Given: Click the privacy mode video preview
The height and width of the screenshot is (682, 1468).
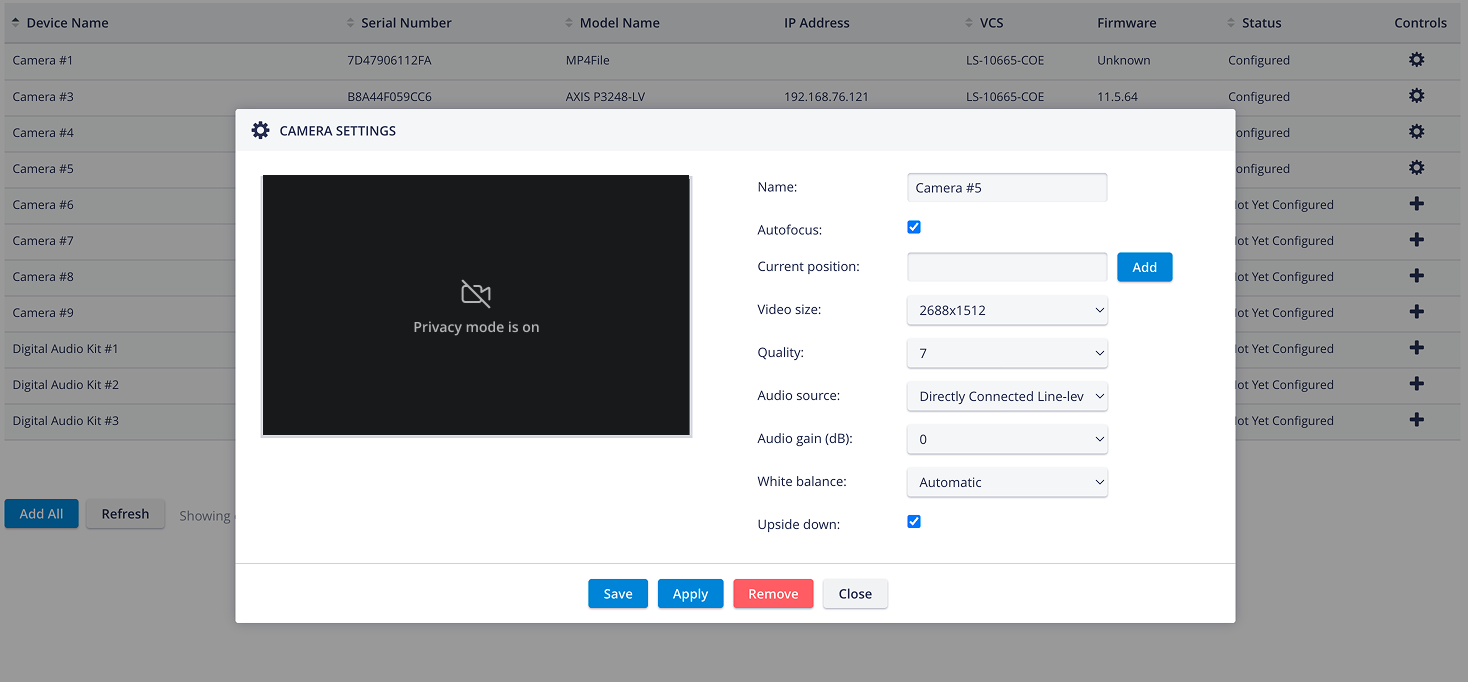Looking at the screenshot, I should click(x=476, y=306).
